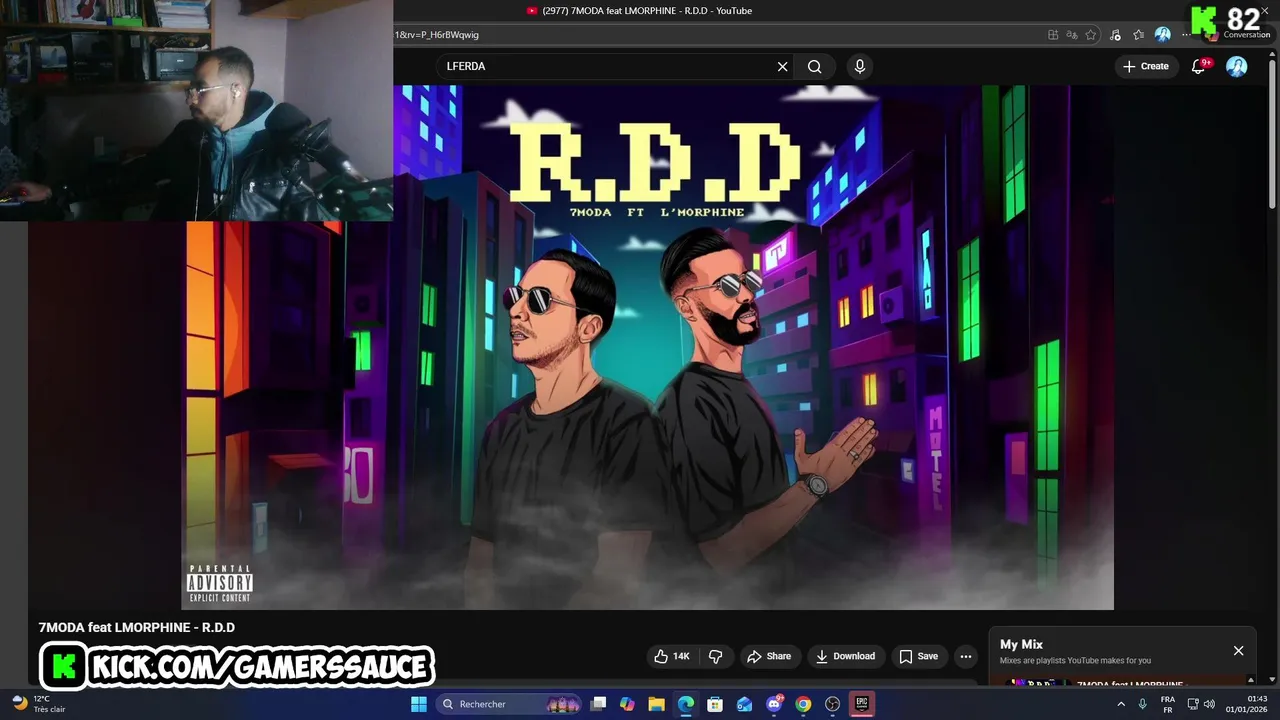This screenshot has height=720, width=1280.
Task: Open the volume speaker tray icon
Action: (1209, 704)
